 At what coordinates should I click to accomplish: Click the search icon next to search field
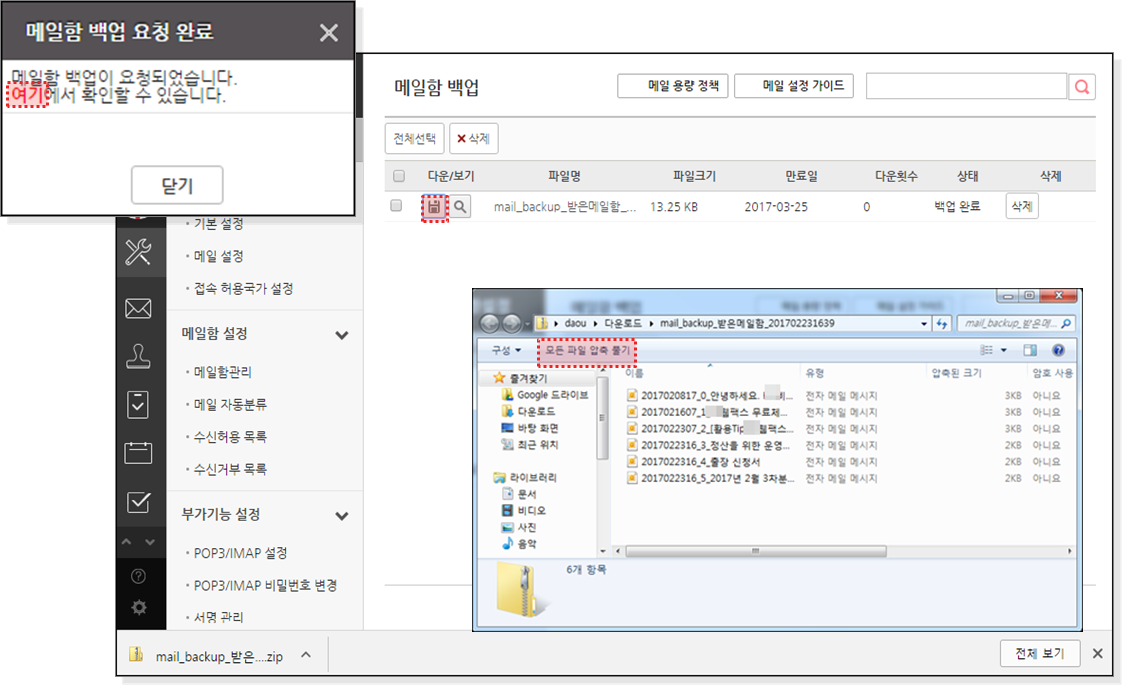pos(1082,87)
